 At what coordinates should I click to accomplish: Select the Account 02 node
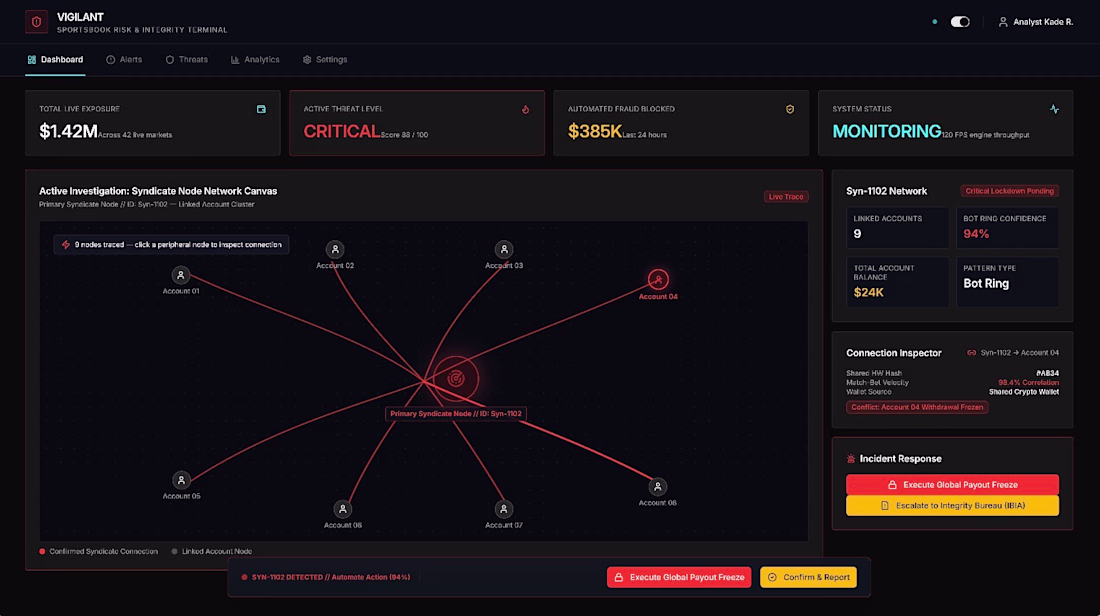pyautogui.click(x=335, y=249)
